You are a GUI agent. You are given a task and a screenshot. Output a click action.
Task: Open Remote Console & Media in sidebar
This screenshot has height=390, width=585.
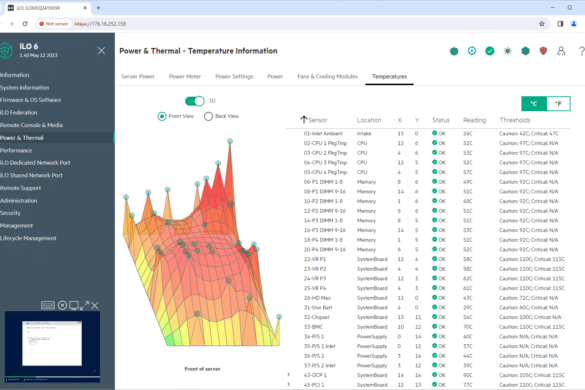31,125
